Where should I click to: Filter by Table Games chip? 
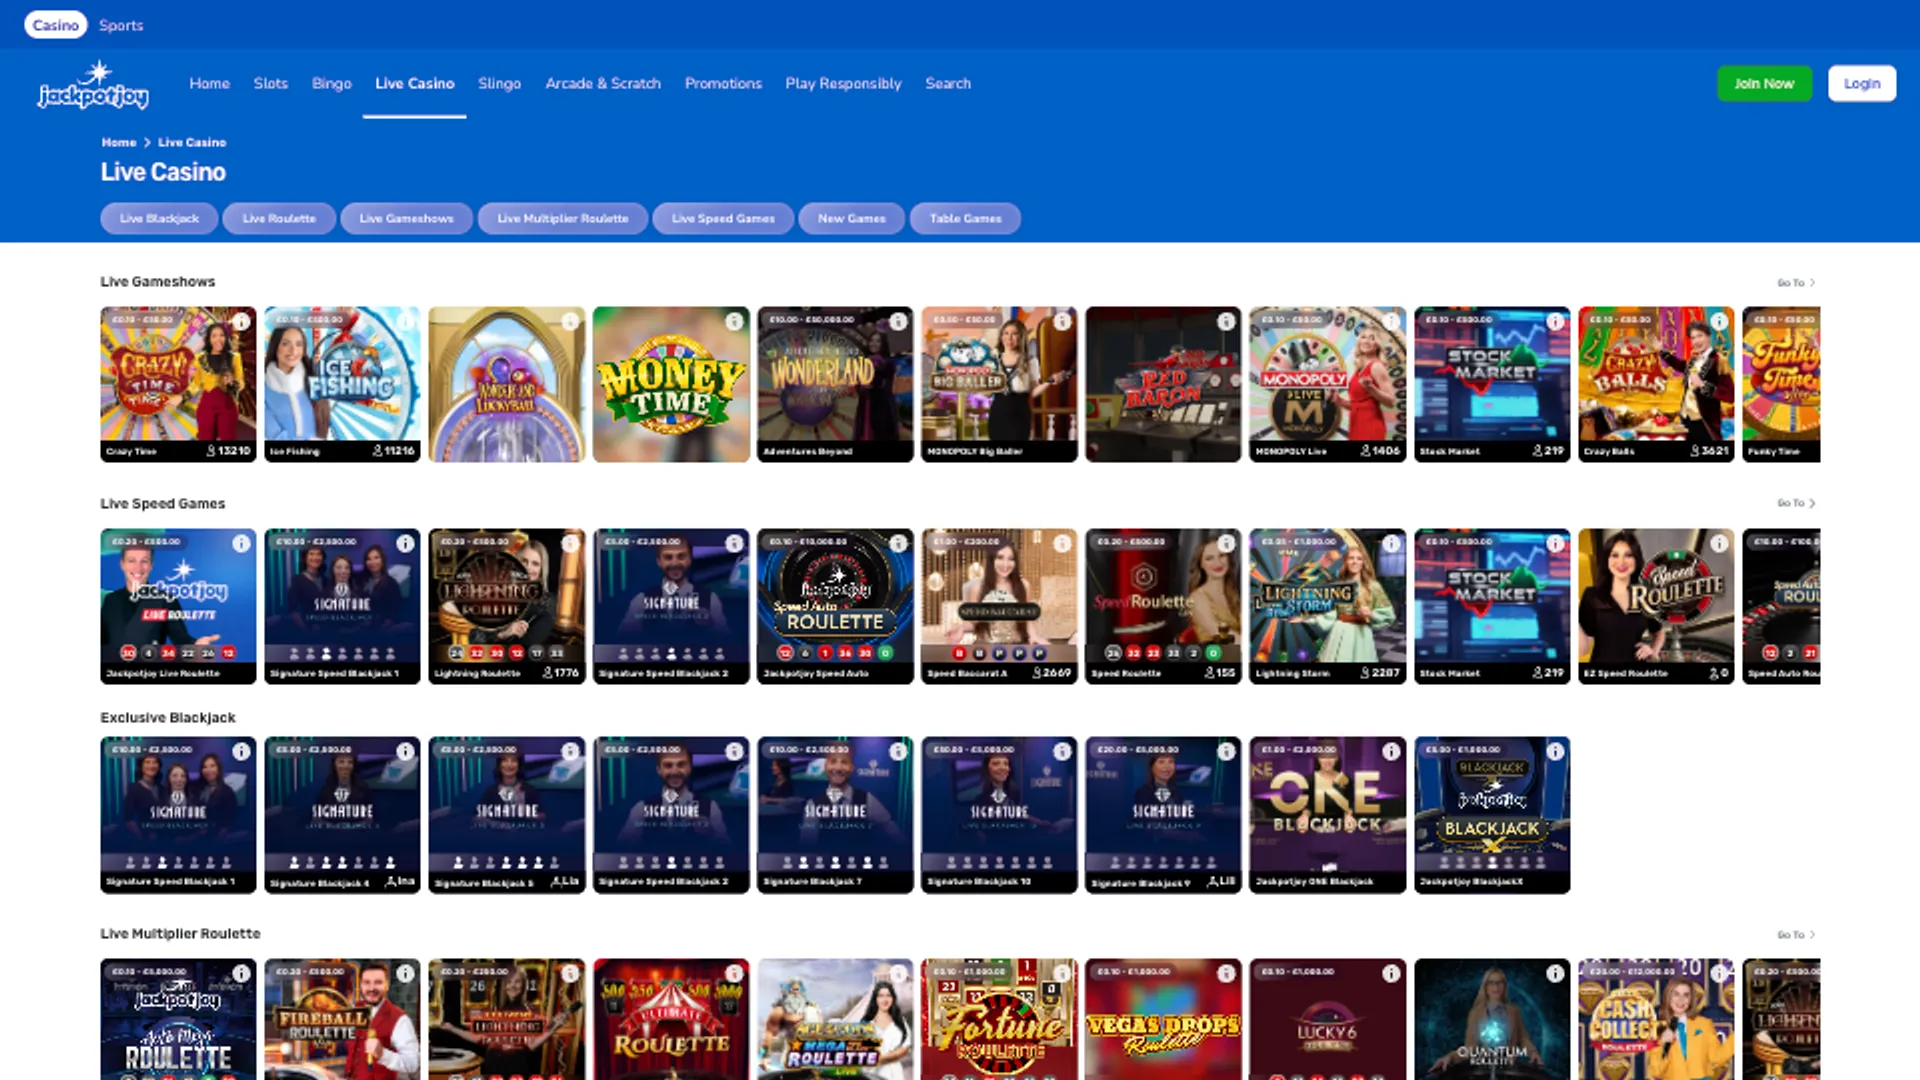tap(966, 219)
